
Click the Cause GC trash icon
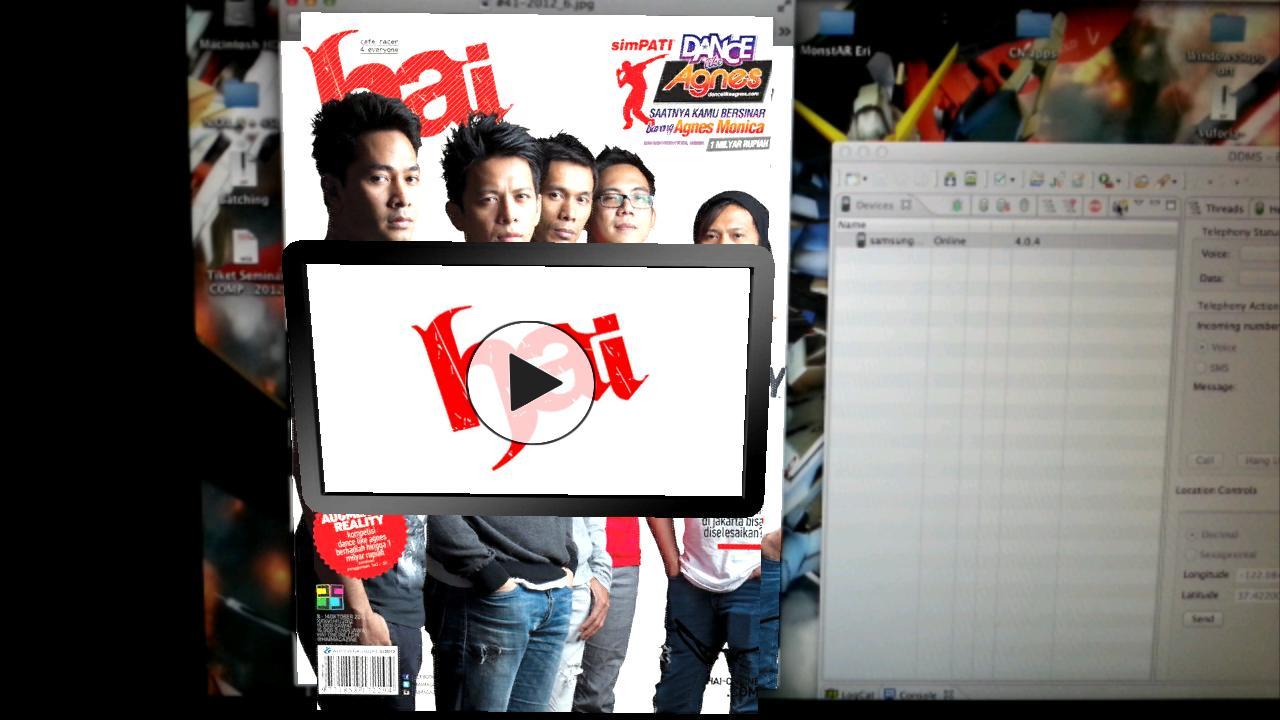[1024, 206]
